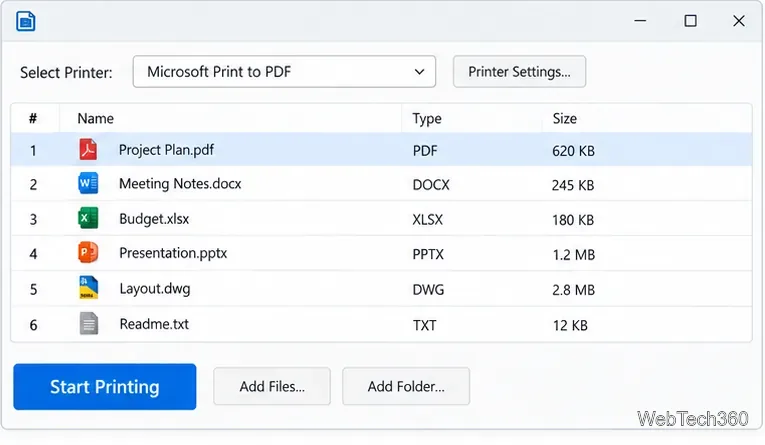Click row number 6 cell
The height and width of the screenshot is (445, 765).
(33, 325)
